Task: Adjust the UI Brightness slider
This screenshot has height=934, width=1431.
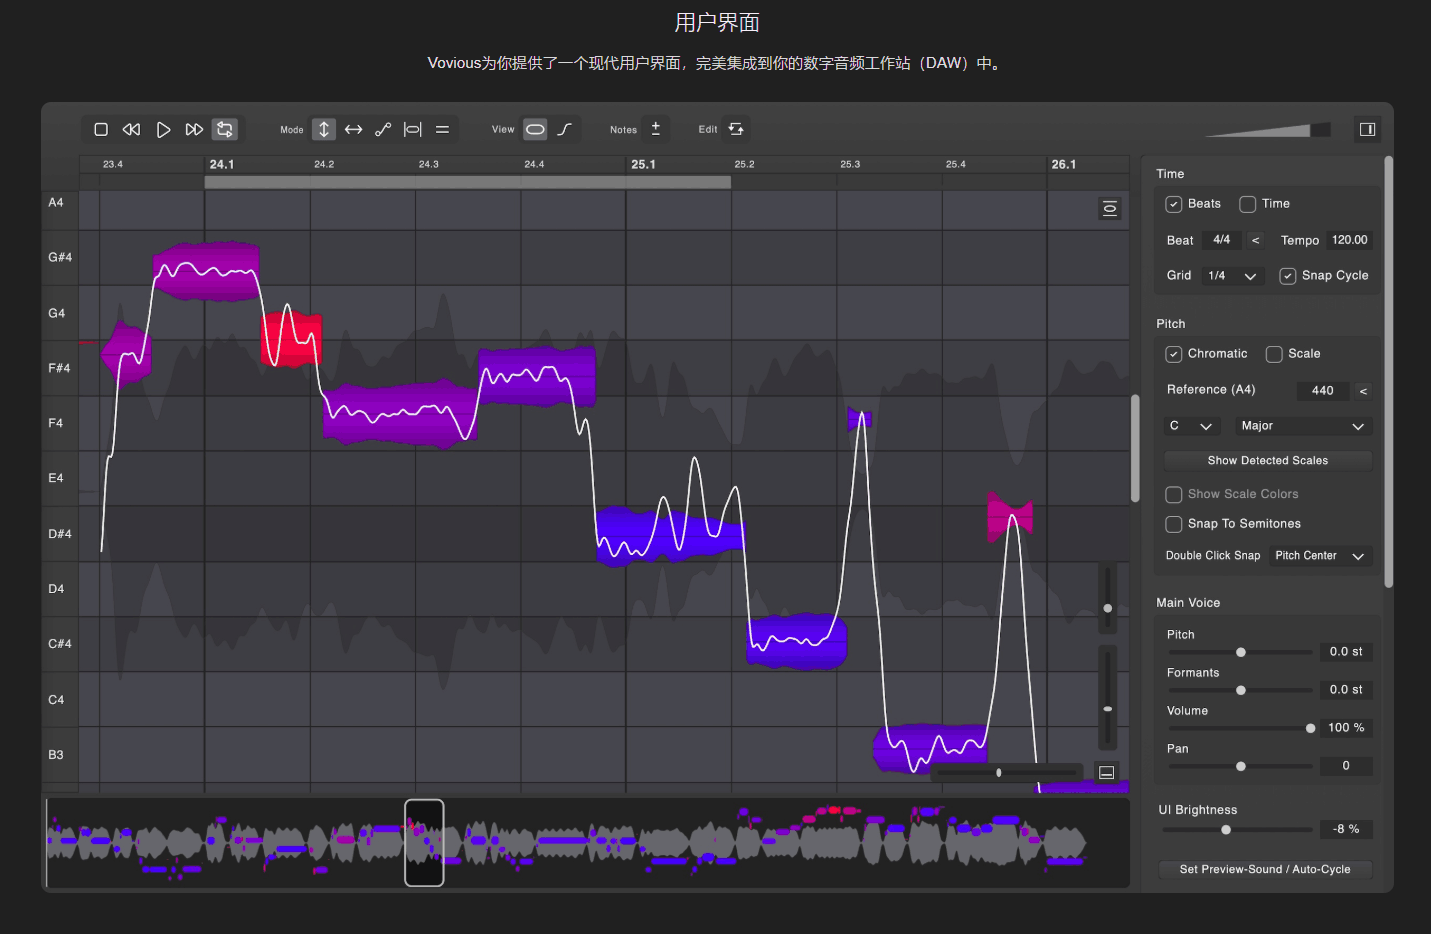Action: coord(1226,829)
